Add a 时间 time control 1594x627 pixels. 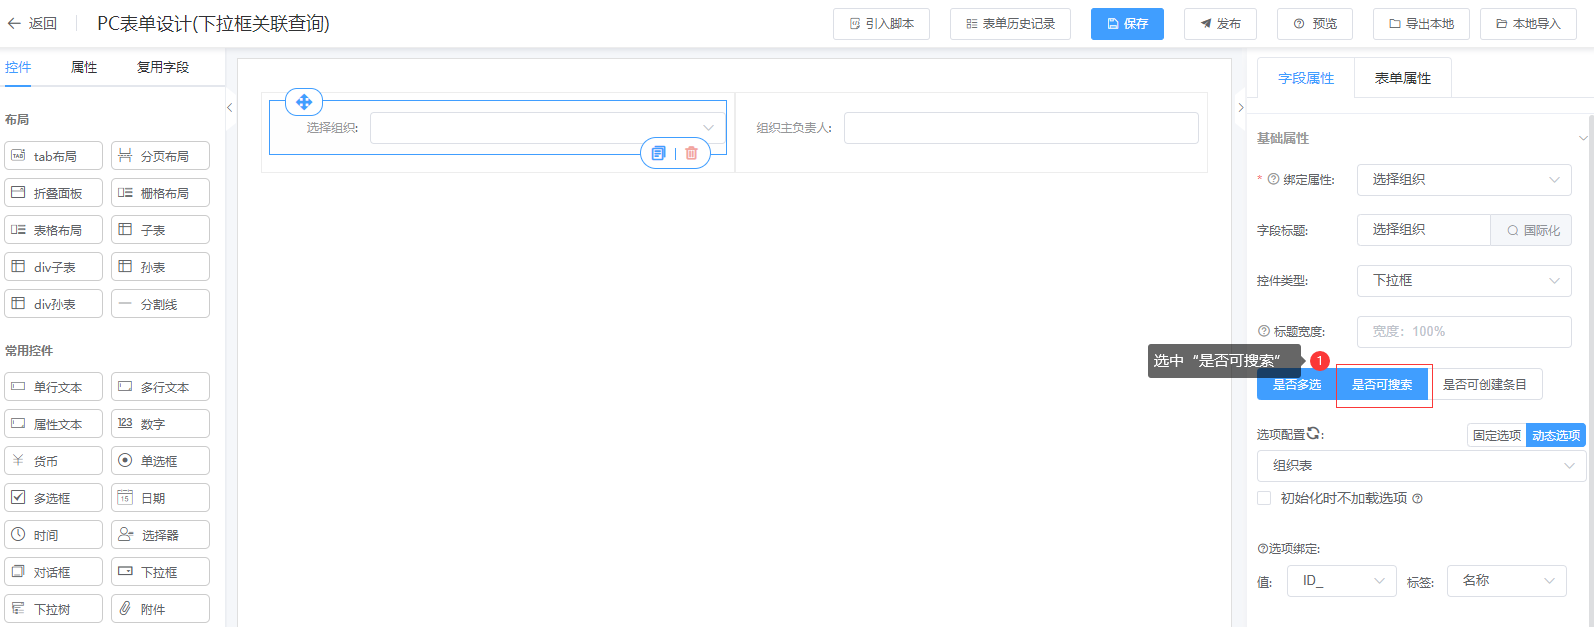(54, 535)
